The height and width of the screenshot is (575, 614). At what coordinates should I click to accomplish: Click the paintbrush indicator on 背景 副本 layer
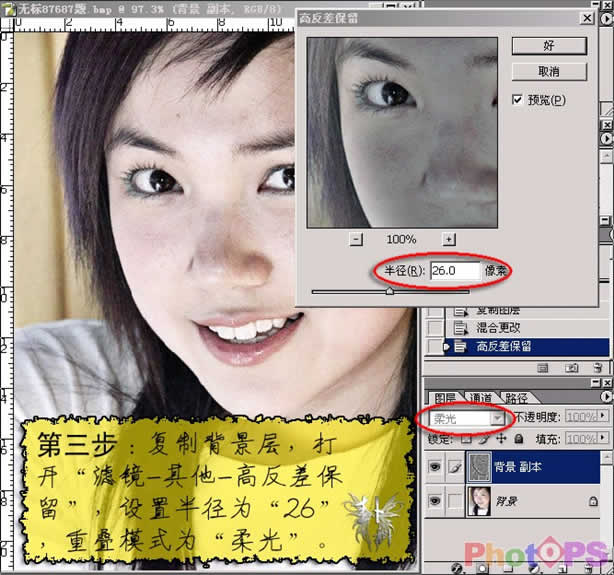(455, 467)
